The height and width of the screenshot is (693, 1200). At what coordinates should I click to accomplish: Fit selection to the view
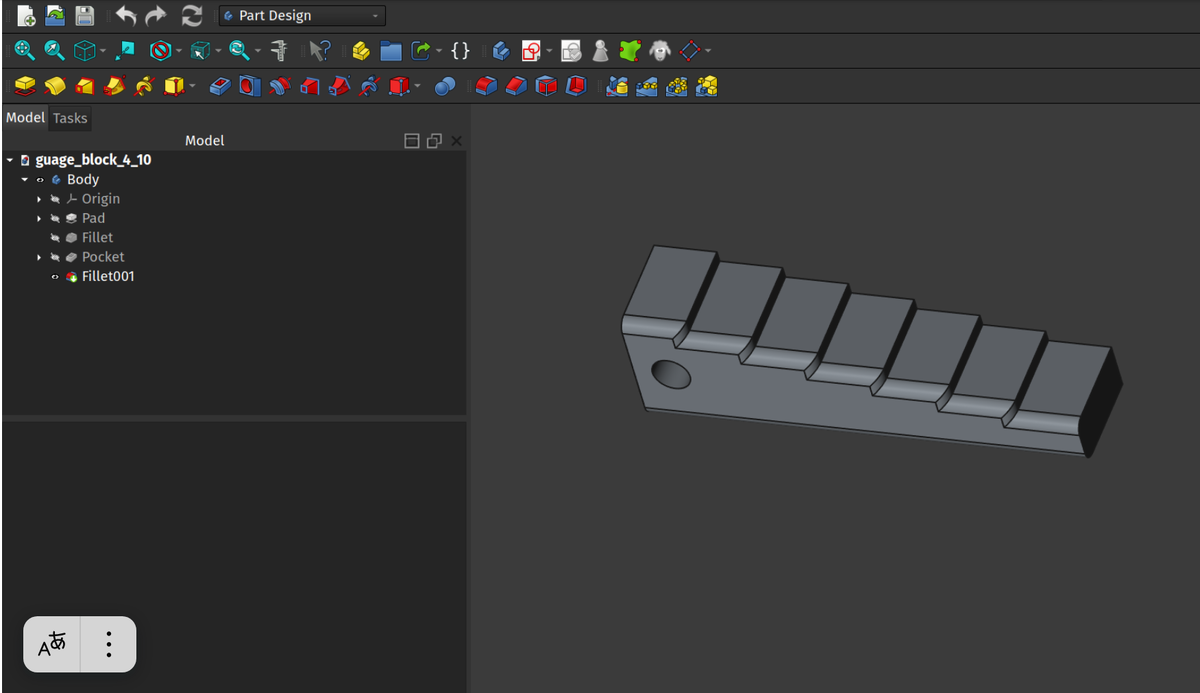pyautogui.click(x=54, y=50)
